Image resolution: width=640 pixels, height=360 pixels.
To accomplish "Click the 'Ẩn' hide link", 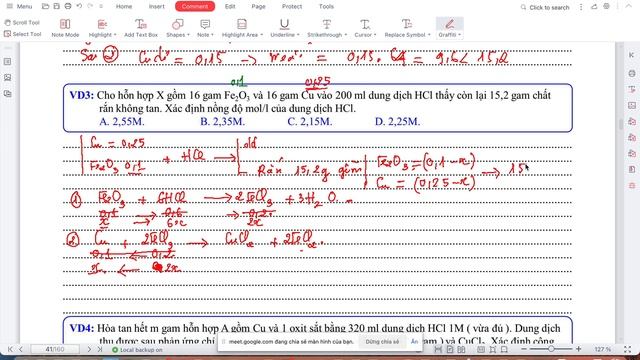I will [x=414, y=342].
